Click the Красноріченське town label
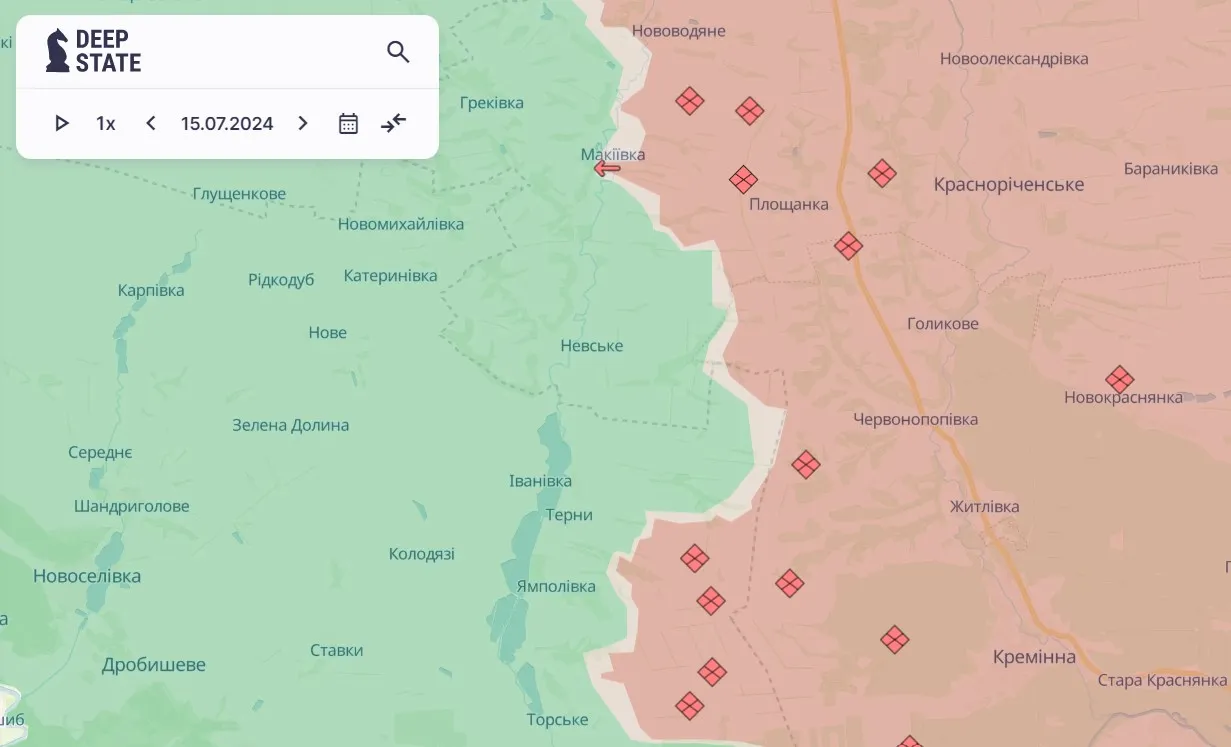Screen dimensions: 1231x747 1008,185
